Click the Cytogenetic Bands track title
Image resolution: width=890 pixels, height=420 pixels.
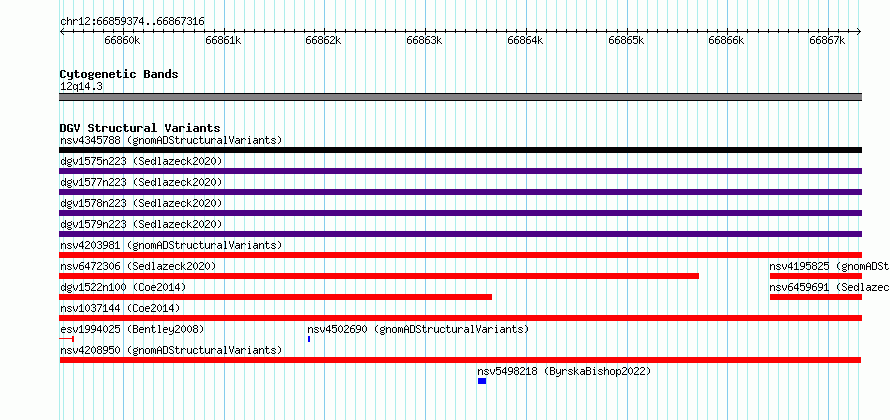click(x=119, y=74)
